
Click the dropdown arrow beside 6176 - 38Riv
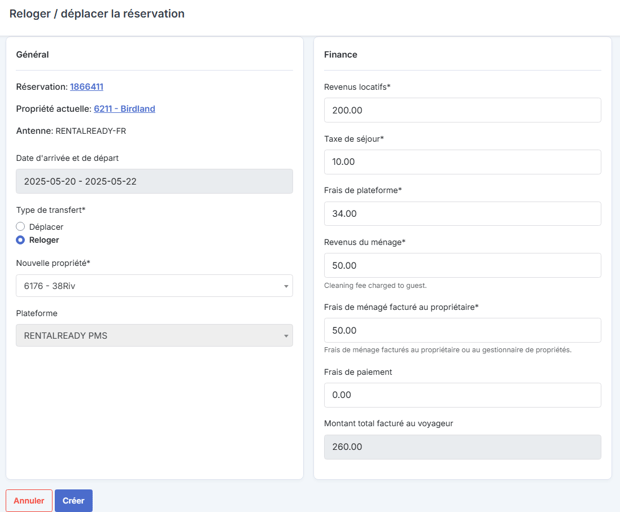coord(286,286)
